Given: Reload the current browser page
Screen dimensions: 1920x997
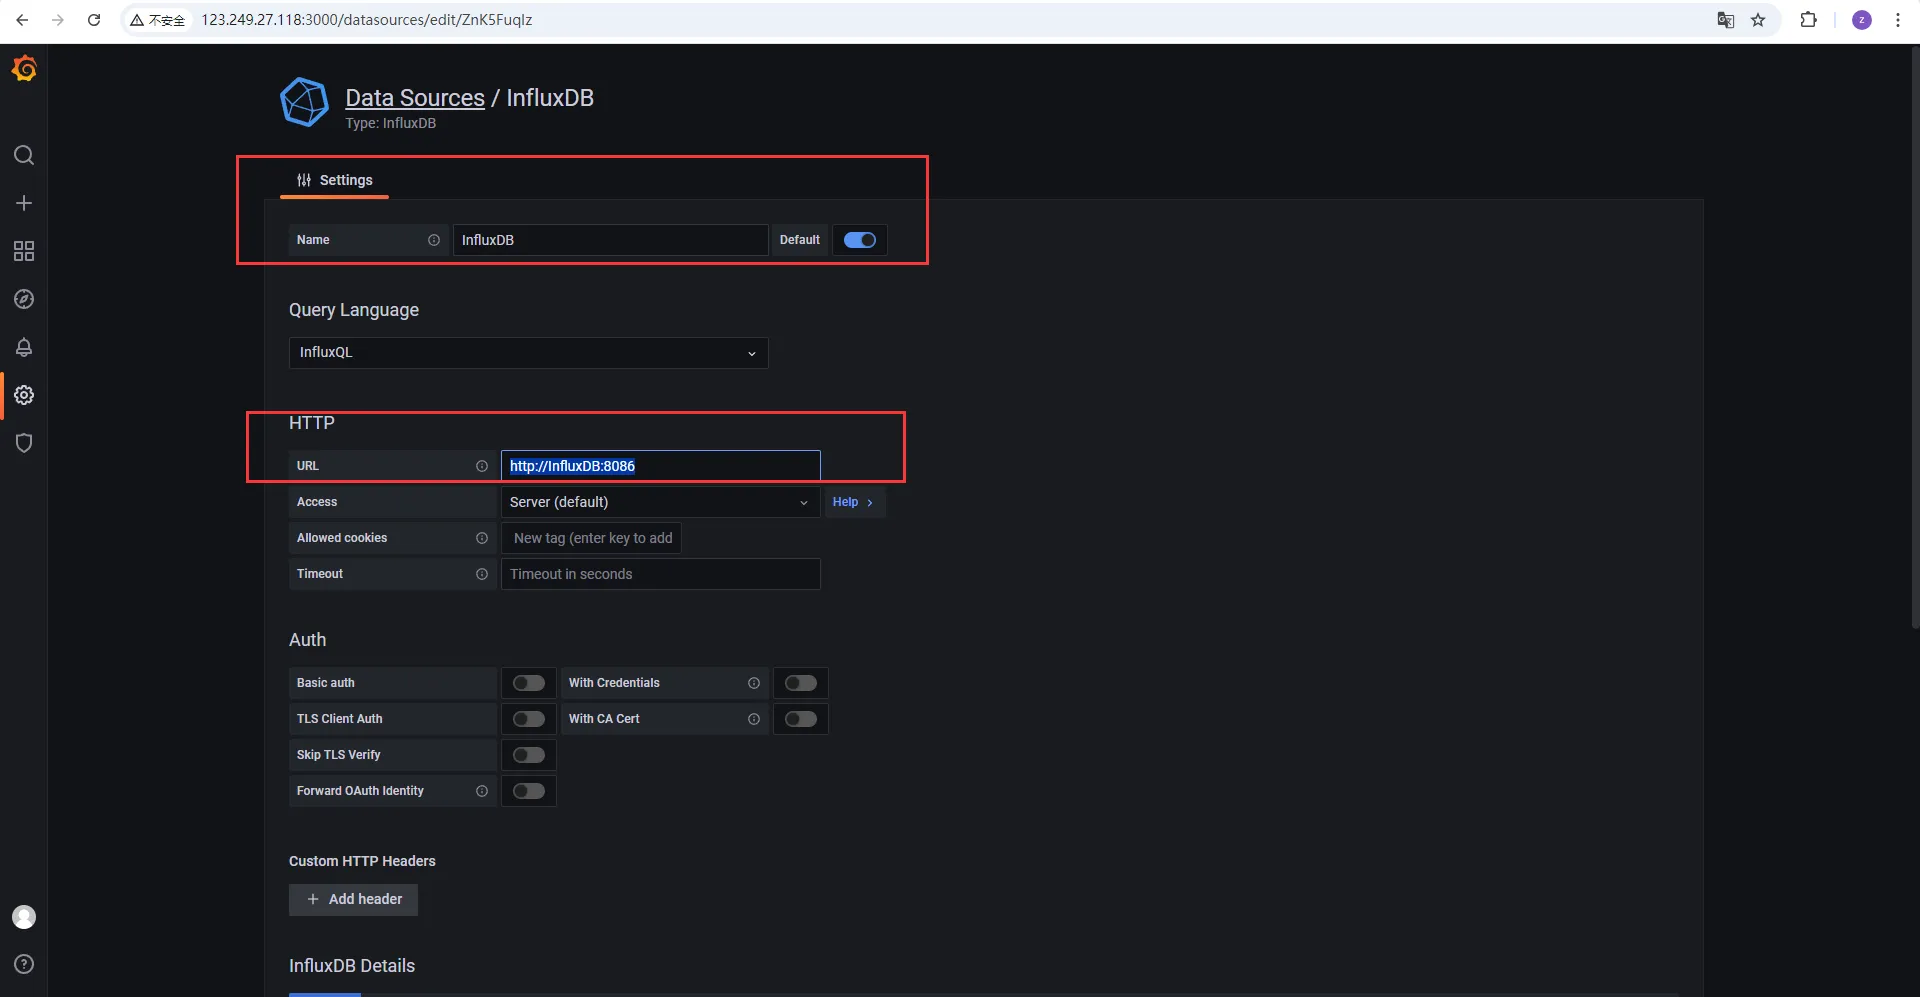Looking at the screenshot, I should (x=94, y=20).
